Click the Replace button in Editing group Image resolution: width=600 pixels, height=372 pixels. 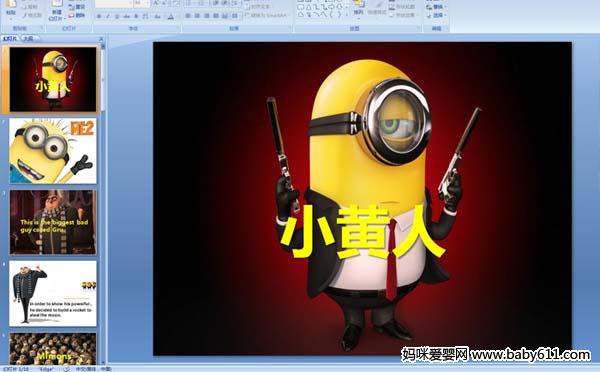pyautogui.click(x=436, y=7)
